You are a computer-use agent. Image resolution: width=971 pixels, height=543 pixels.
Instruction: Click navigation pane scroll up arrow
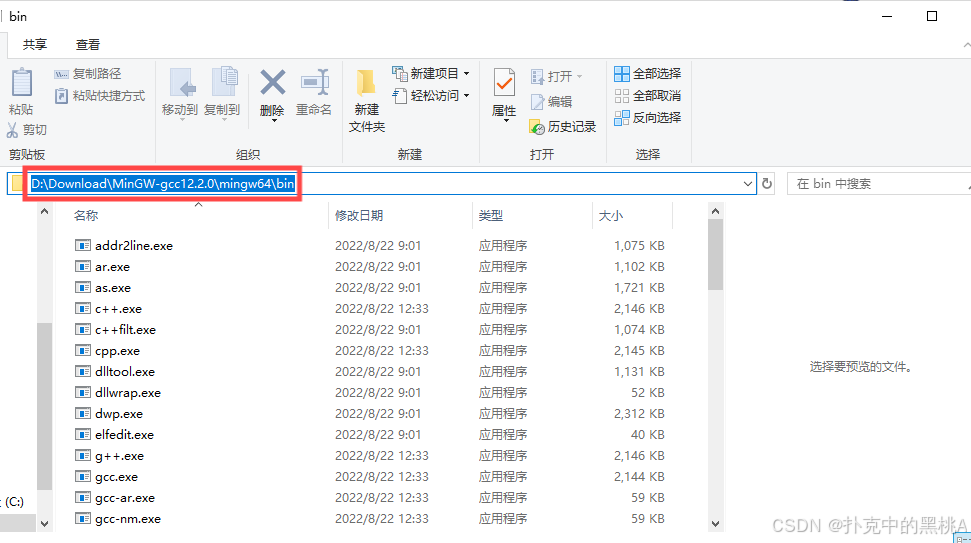point(44,211)
